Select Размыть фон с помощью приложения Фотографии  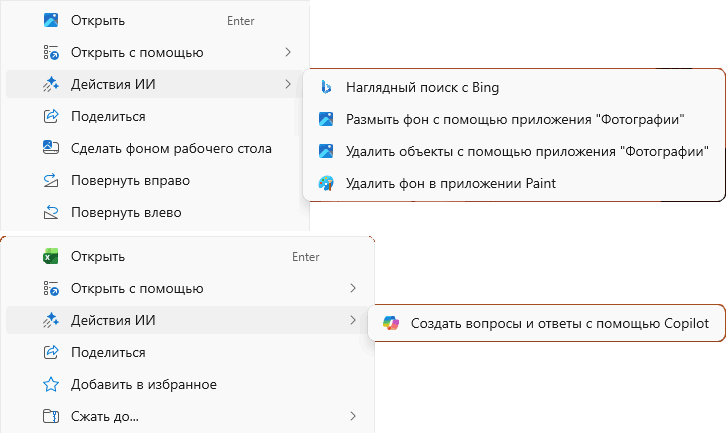click(514, 119)
